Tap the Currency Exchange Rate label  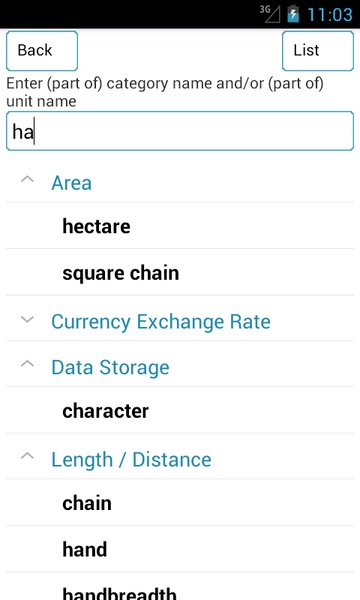pyautogui.click(x=161, y=321)
